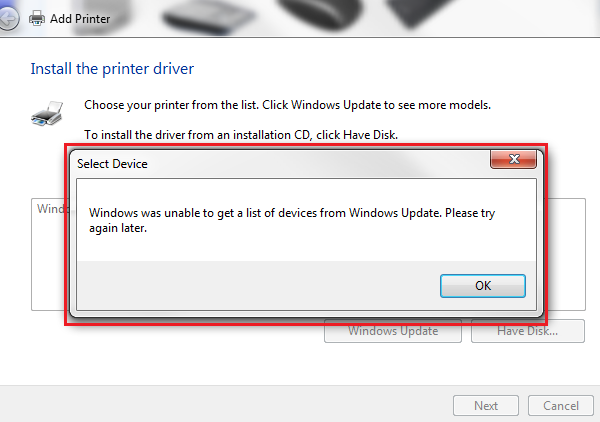The image size is (600, 422).
Task: Click the Next button
Action: pyautogui.click(x=486, y=406)
